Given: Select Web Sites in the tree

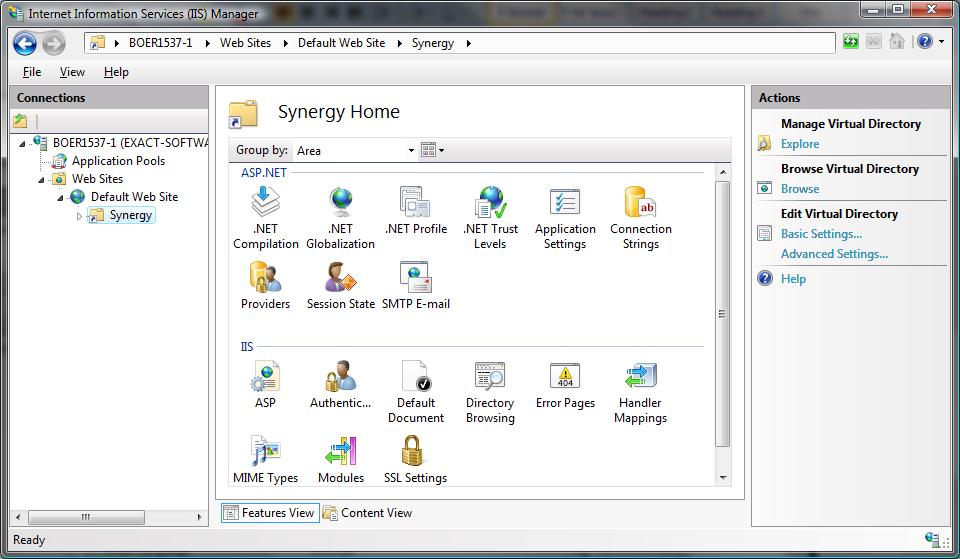Looking at the screenshot, I should pyautogui.click(x=97, y=179).
